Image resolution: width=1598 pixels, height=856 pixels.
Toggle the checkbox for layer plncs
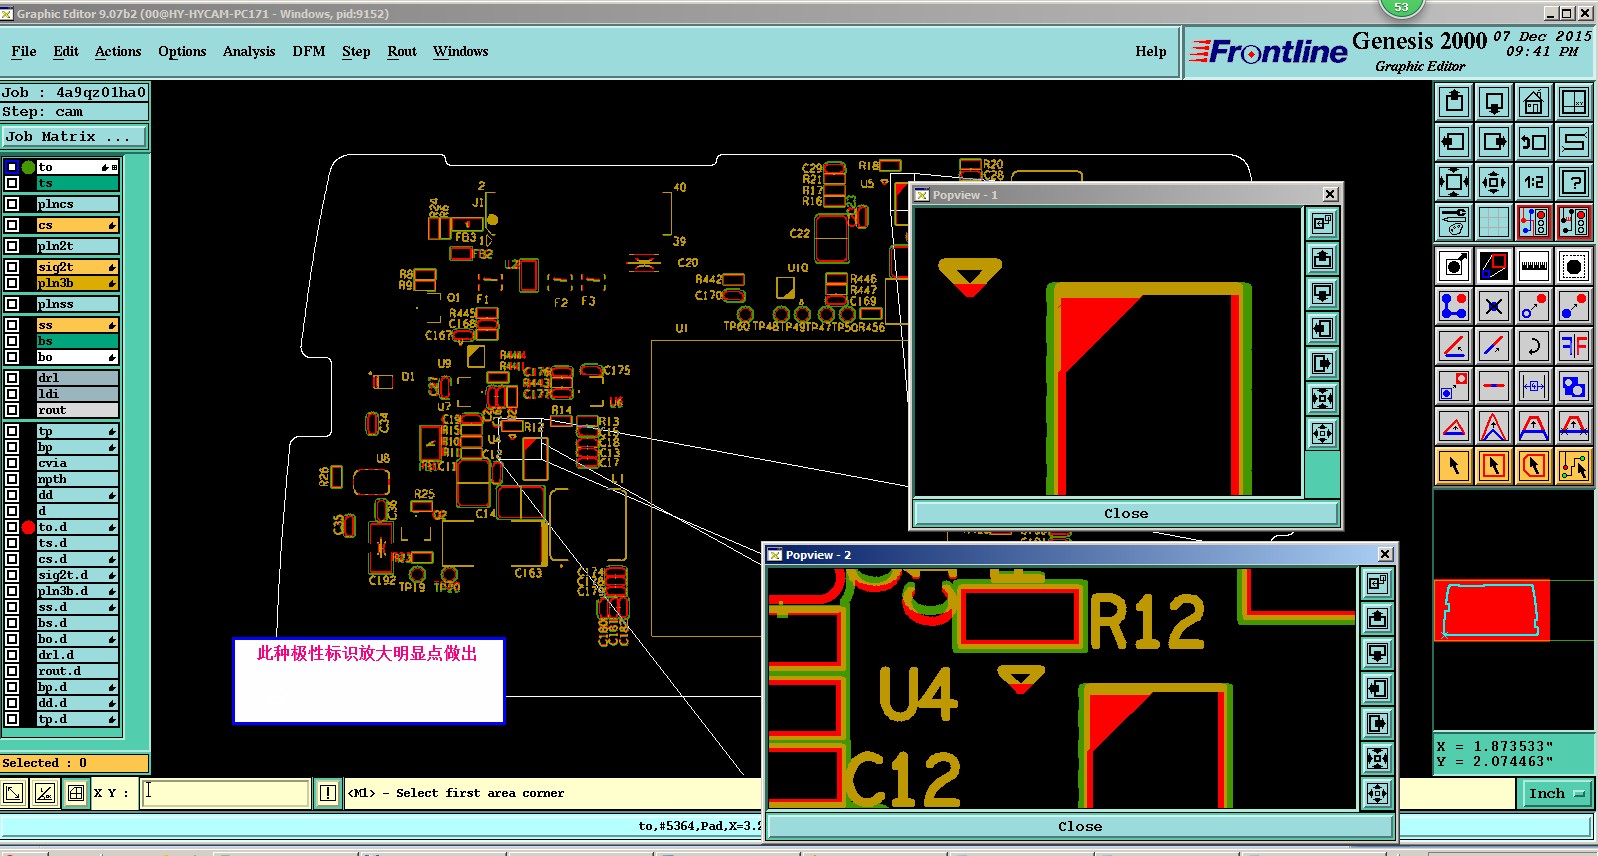click(x=12, y=204)
